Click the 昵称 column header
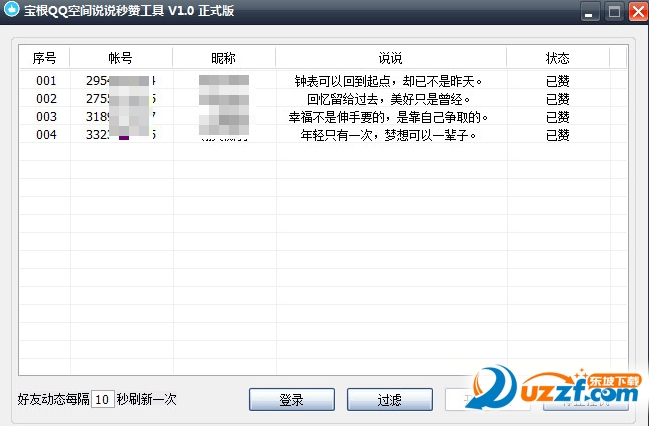 pos(224,57)
